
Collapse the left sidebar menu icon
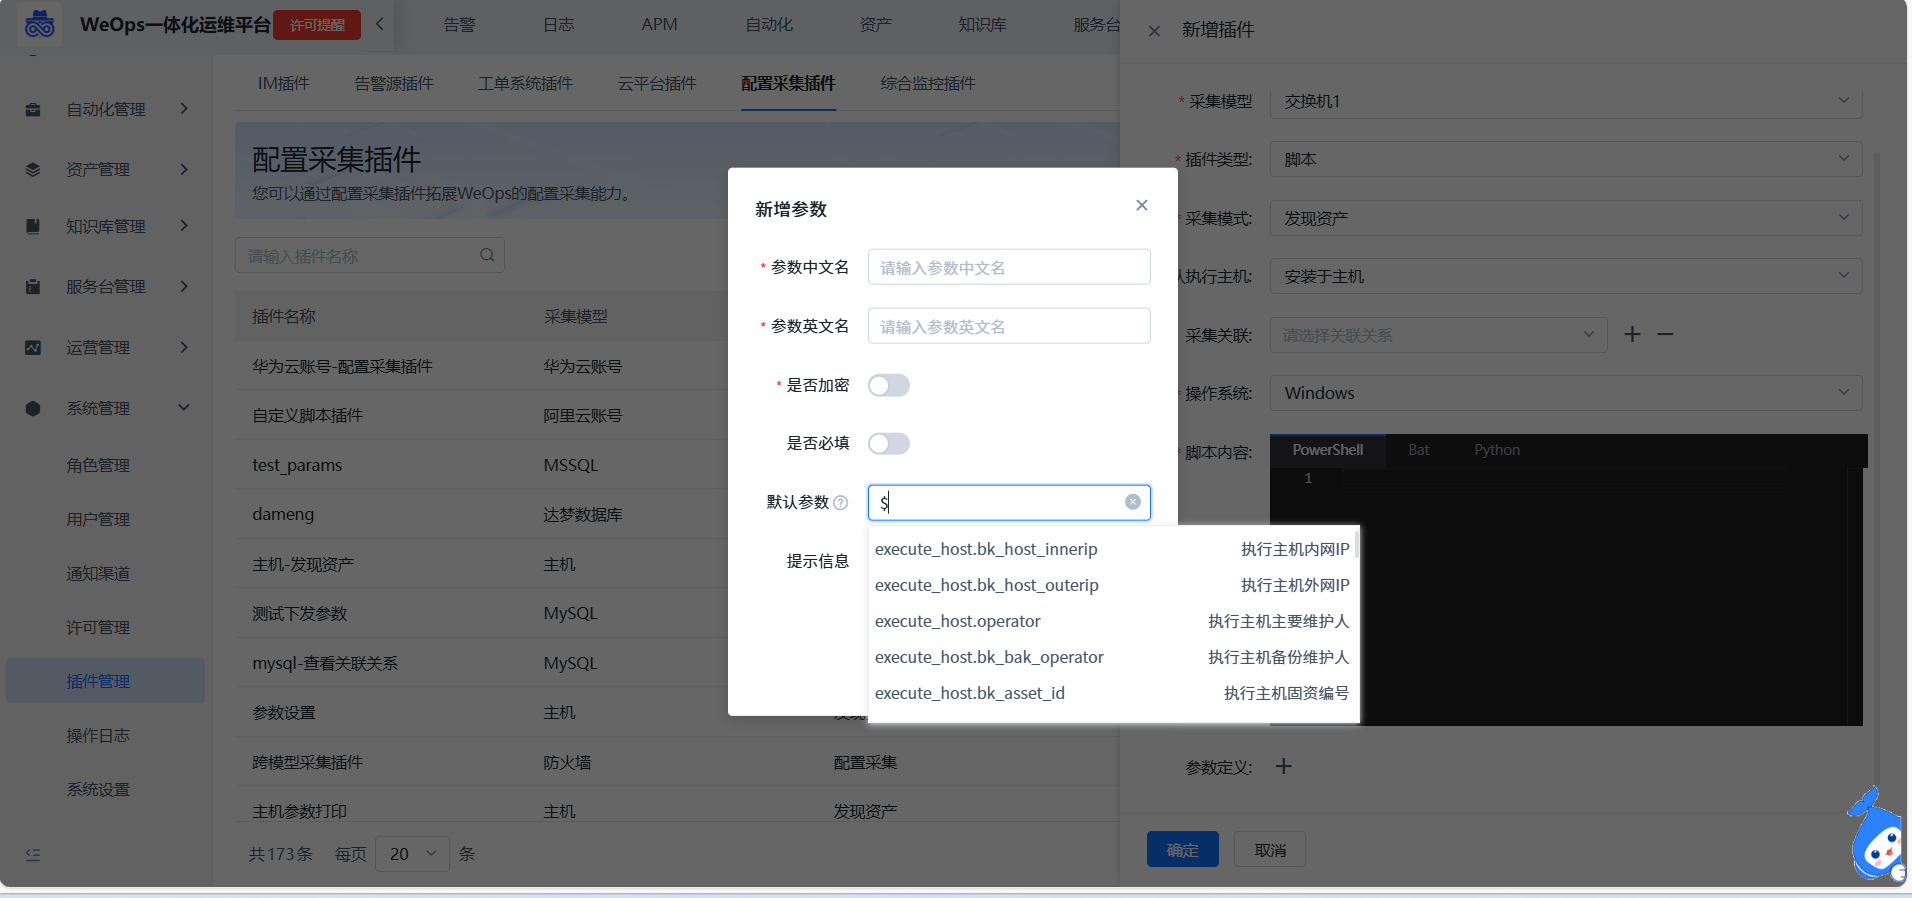click(33, 855)
